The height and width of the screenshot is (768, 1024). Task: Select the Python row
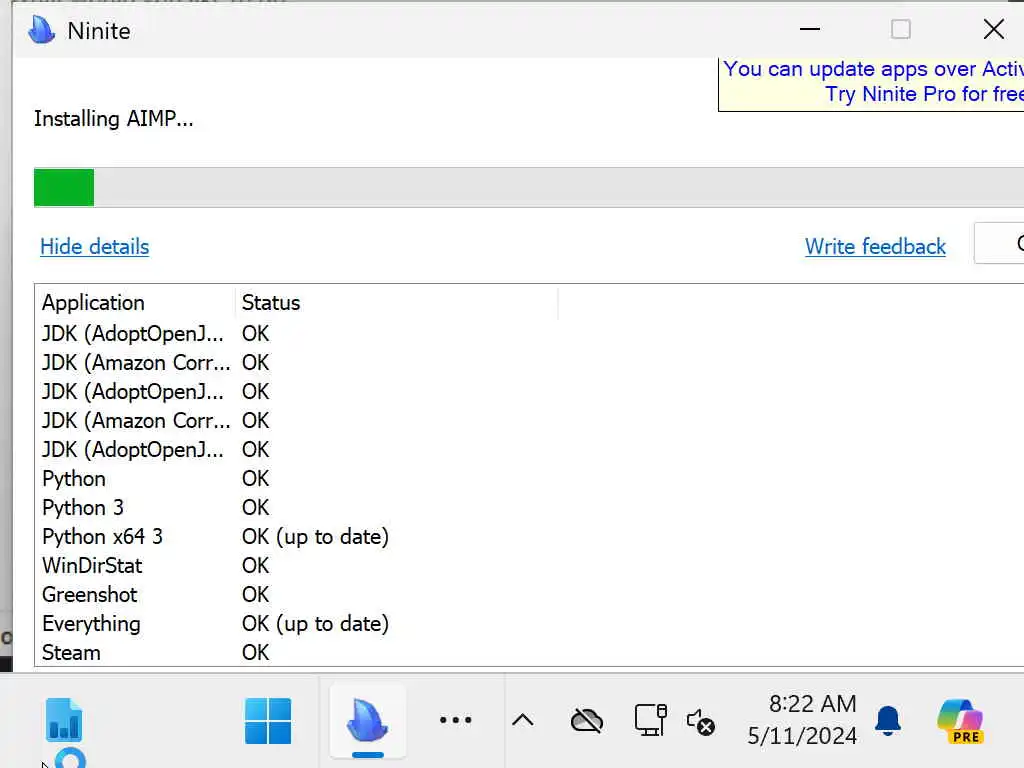(529, 479)
